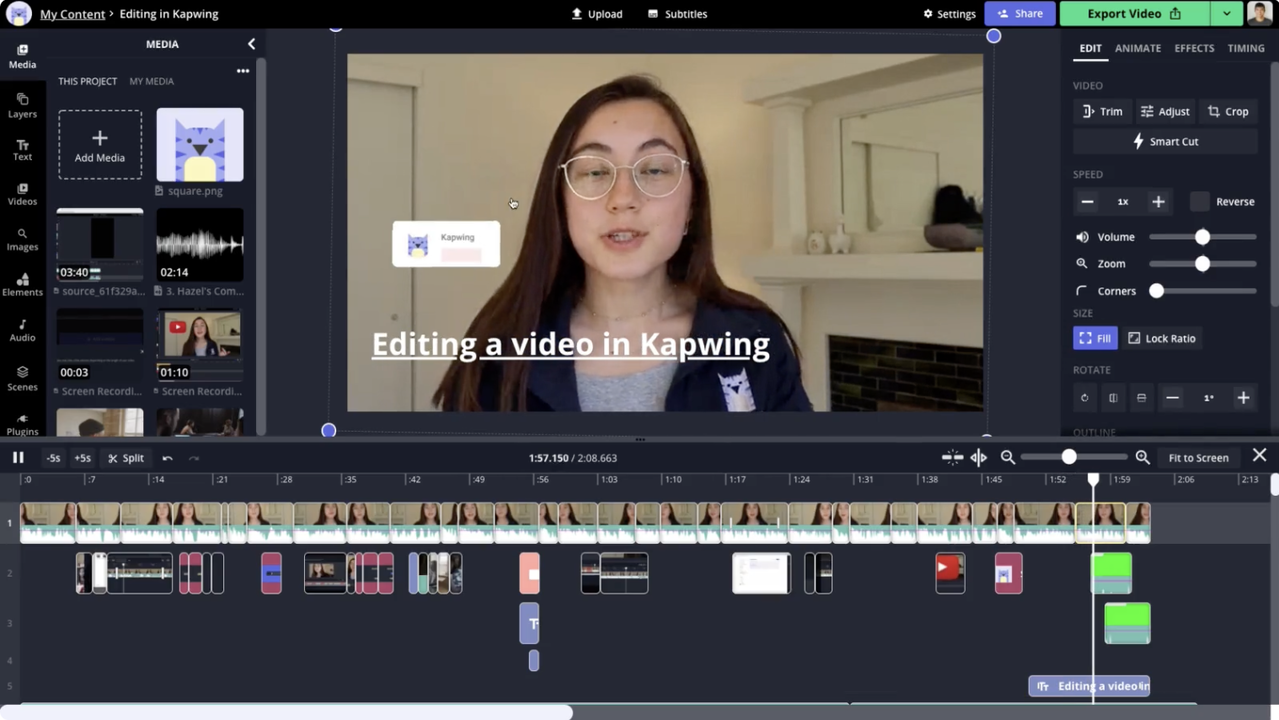Viewport: 1279px width, 720px height.
Task: Click the Volume slider handle
Action: [1202, 237]
